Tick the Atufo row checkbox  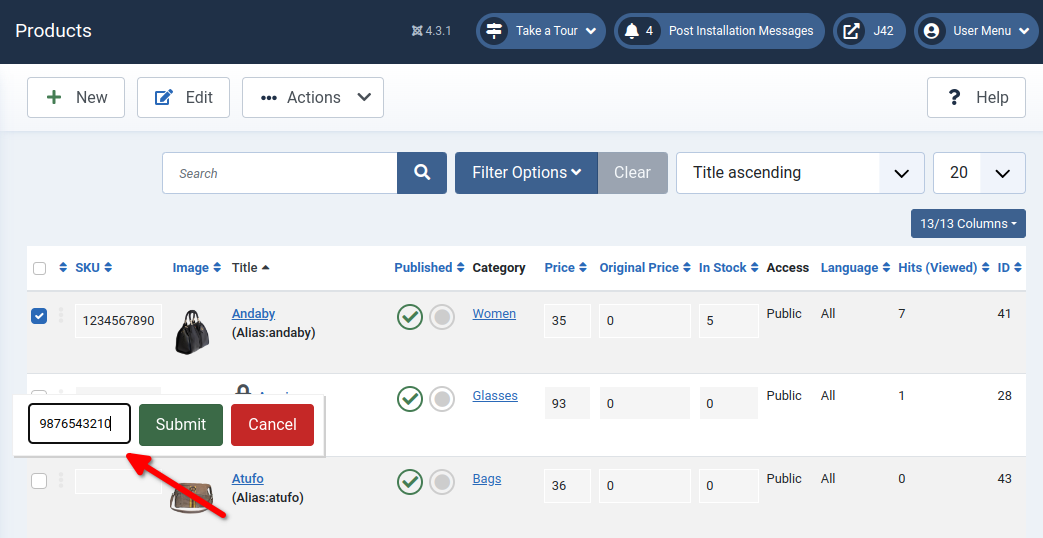point(39,481)
